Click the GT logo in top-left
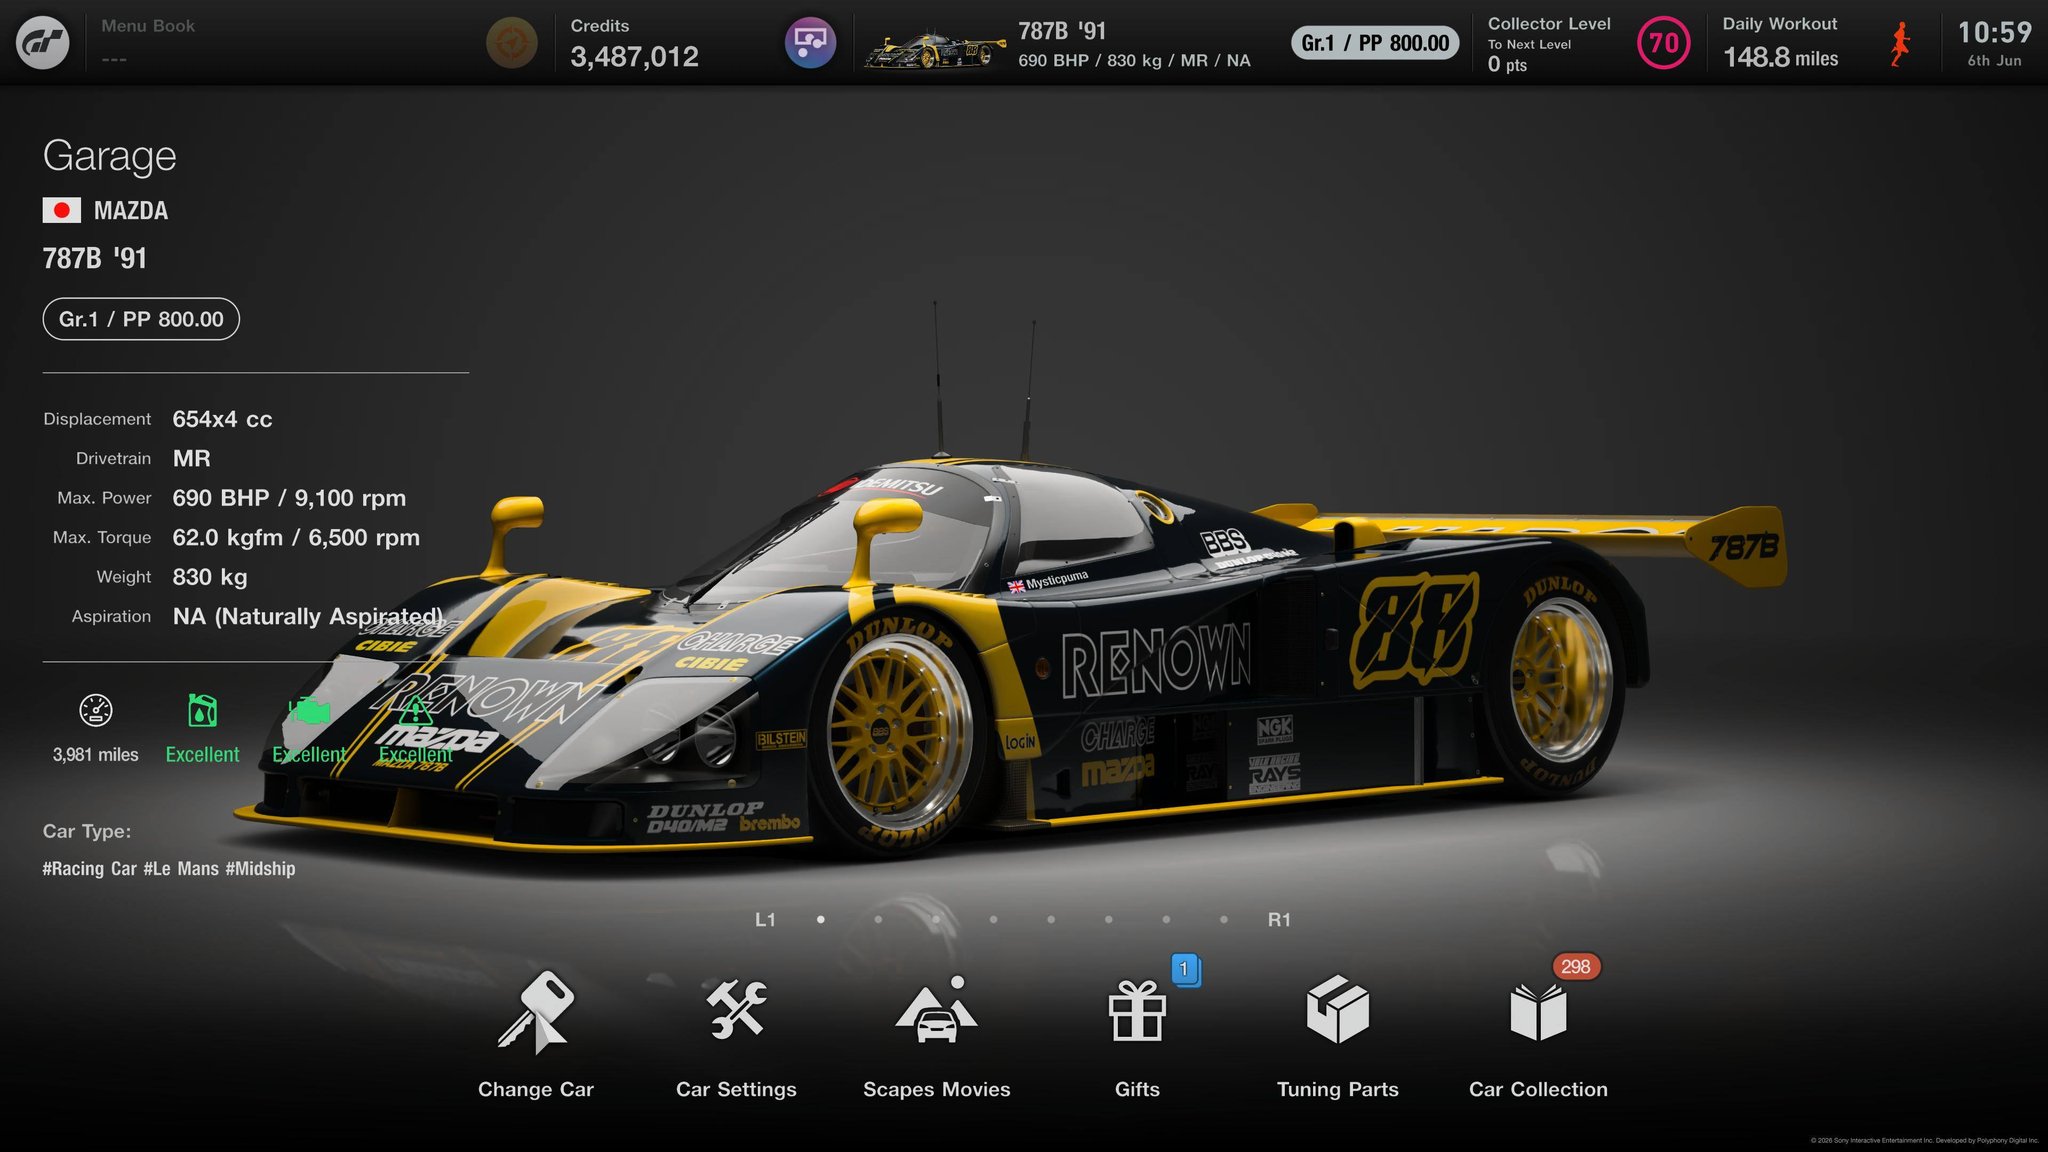The height and width of the screenshot is (1152, 2048). pyautogui.click(x=43, y=42)
